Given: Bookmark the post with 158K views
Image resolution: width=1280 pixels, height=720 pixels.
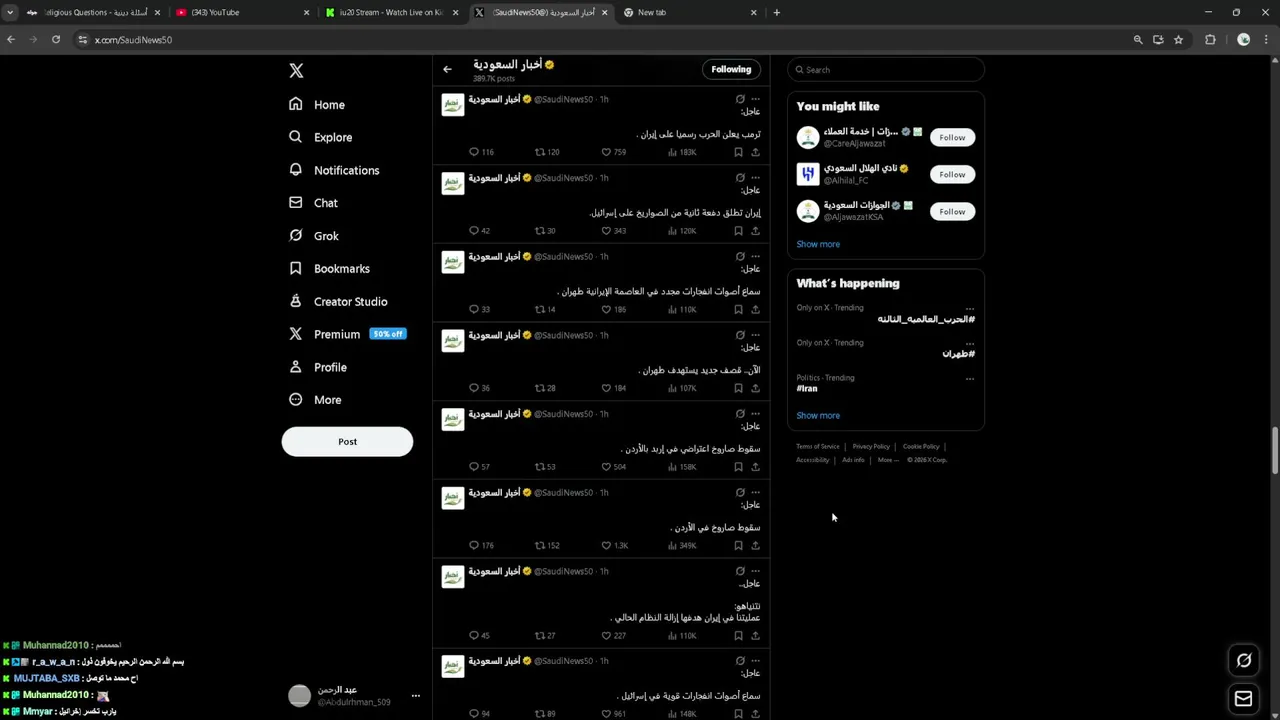Looking at the screenshot, I should click(738, 467).
